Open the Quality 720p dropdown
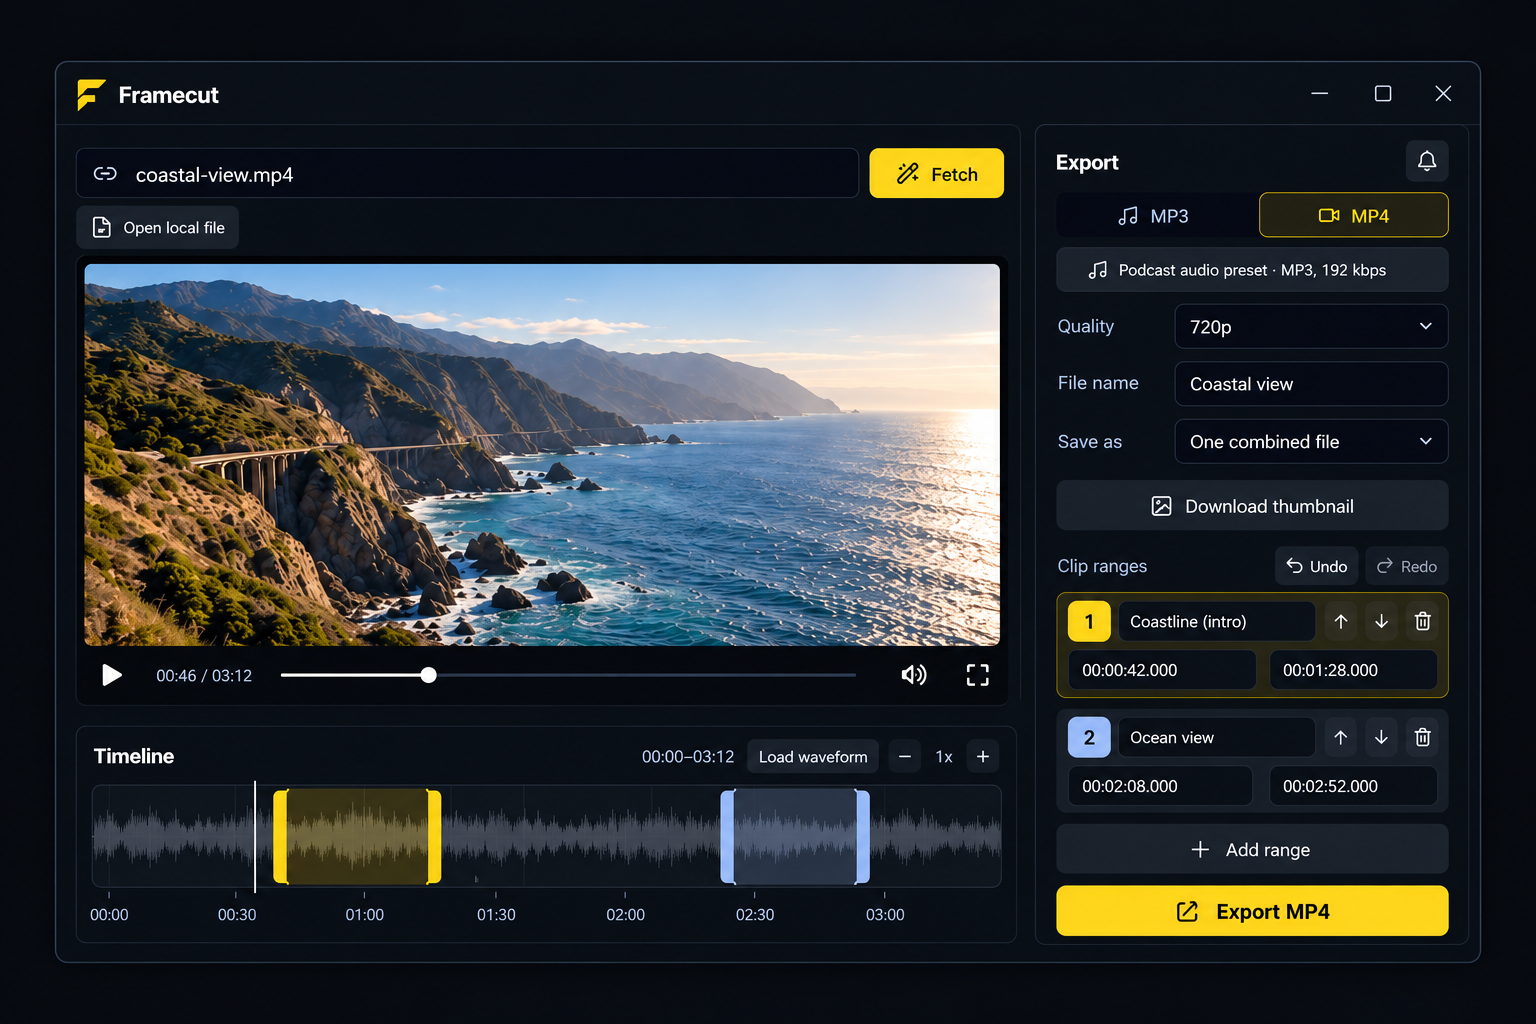 pos(1311,327)
